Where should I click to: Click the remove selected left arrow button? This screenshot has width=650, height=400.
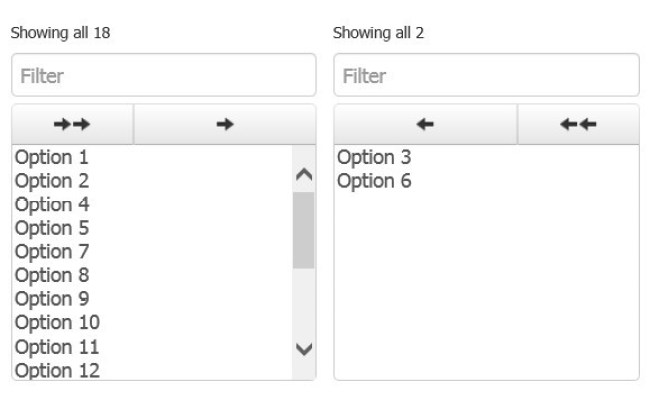425,124
